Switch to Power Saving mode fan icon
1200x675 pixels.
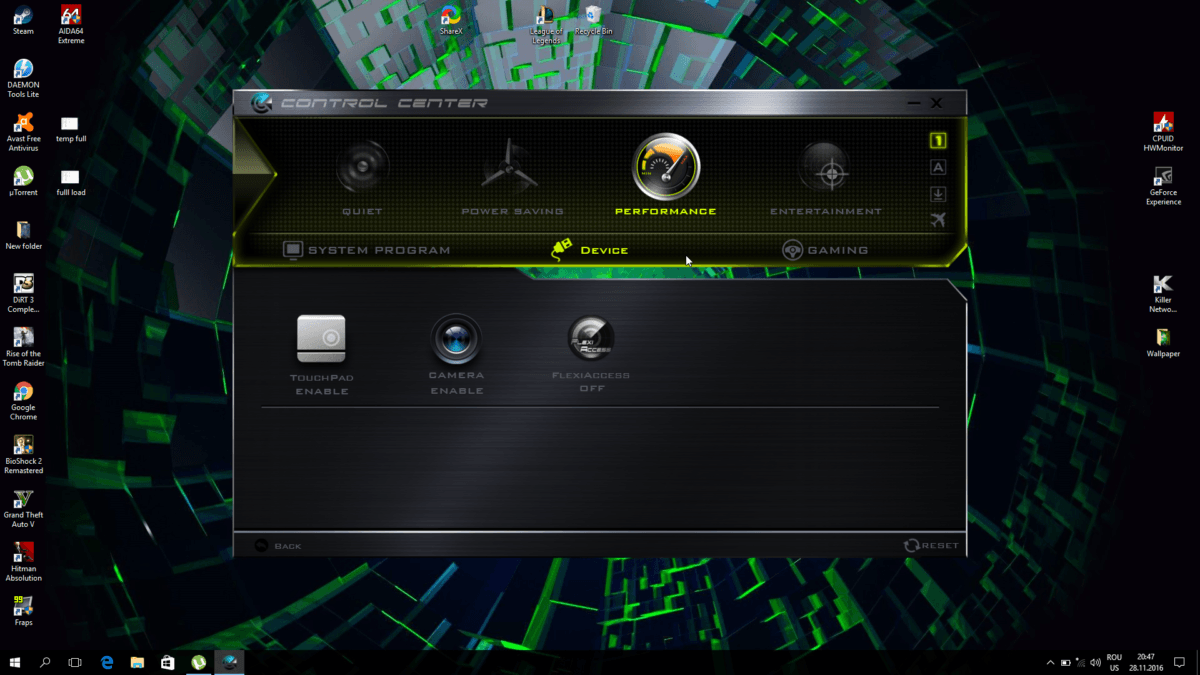[x=510, y=166]
